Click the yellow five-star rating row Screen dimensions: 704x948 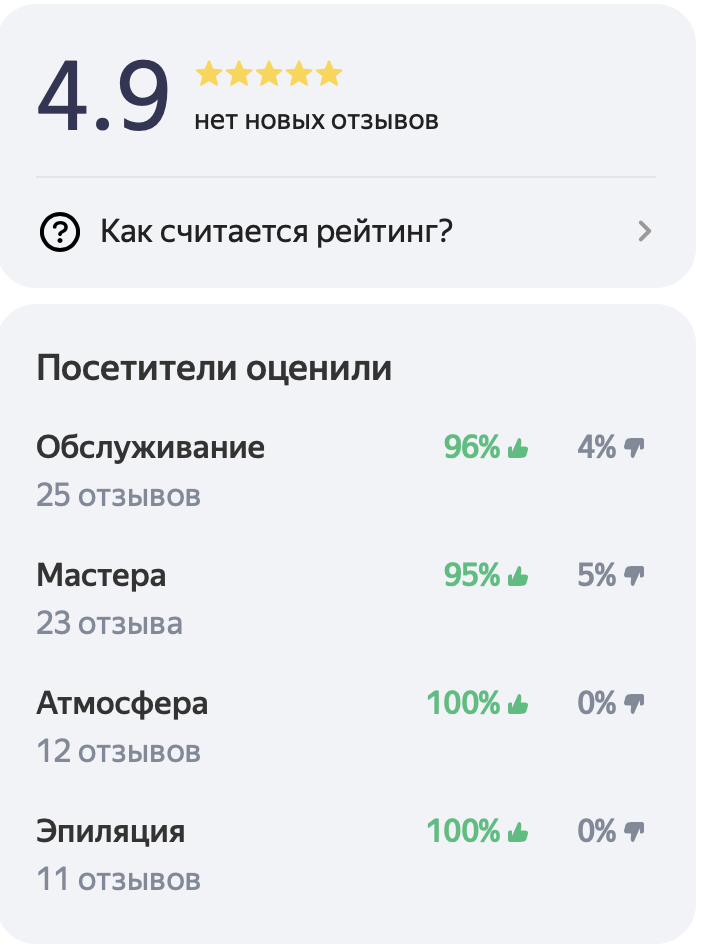[269, 74]
